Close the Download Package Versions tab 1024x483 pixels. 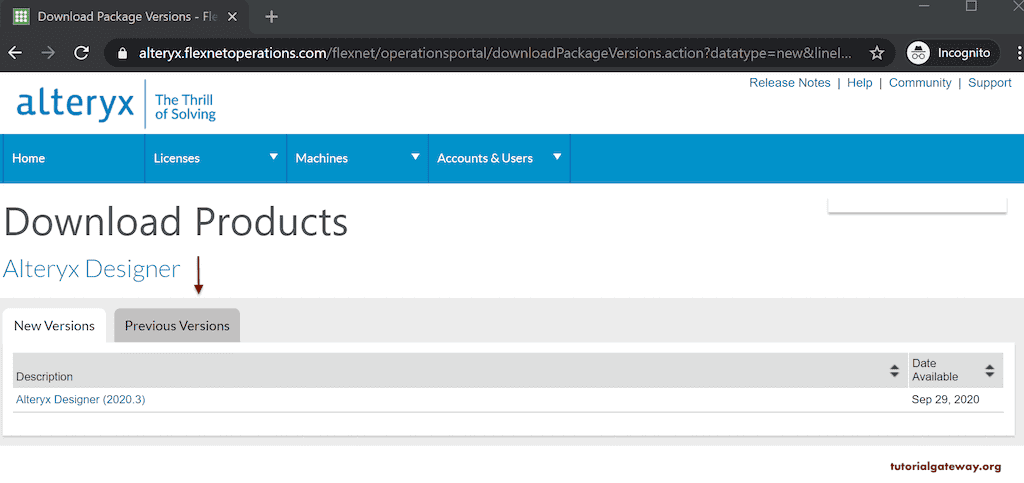click(231, 16)
